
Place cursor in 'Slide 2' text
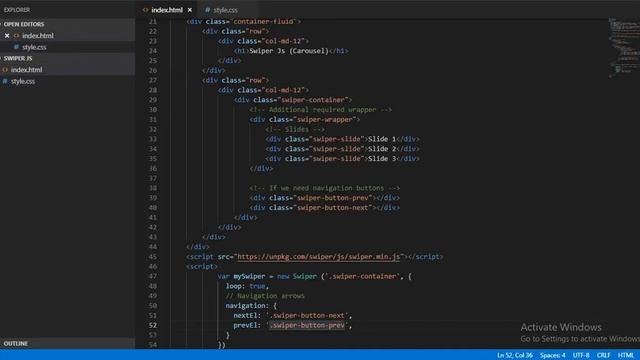382,149
